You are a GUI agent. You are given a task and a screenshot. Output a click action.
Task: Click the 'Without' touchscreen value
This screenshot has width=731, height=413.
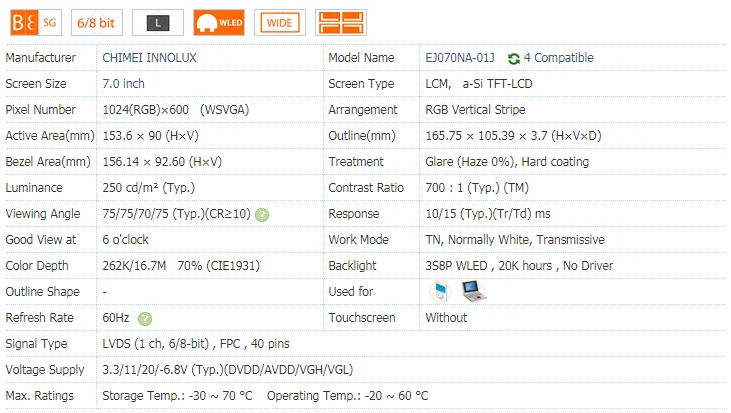point(446,318)
